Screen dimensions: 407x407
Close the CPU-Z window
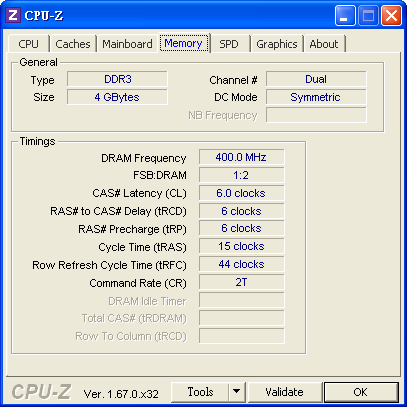pyautogui.click(x=391, y=15)
